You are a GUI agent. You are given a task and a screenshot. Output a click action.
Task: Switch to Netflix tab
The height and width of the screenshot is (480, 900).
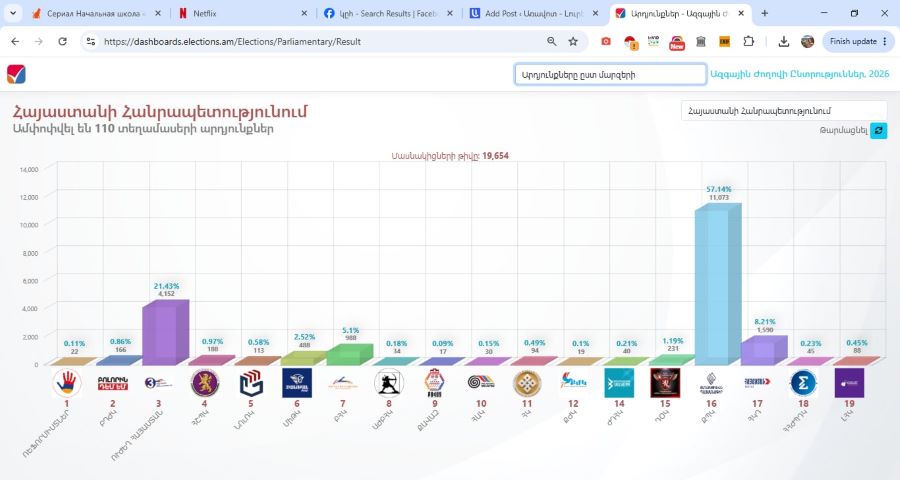243,13
